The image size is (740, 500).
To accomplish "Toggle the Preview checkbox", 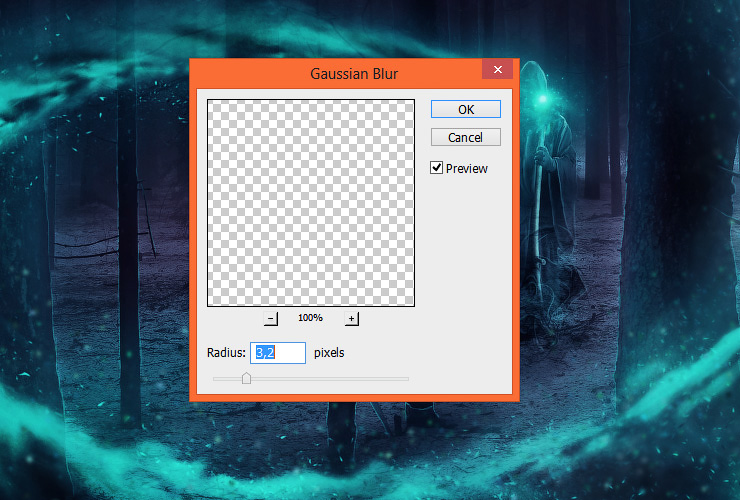I will tap(437, 168).
